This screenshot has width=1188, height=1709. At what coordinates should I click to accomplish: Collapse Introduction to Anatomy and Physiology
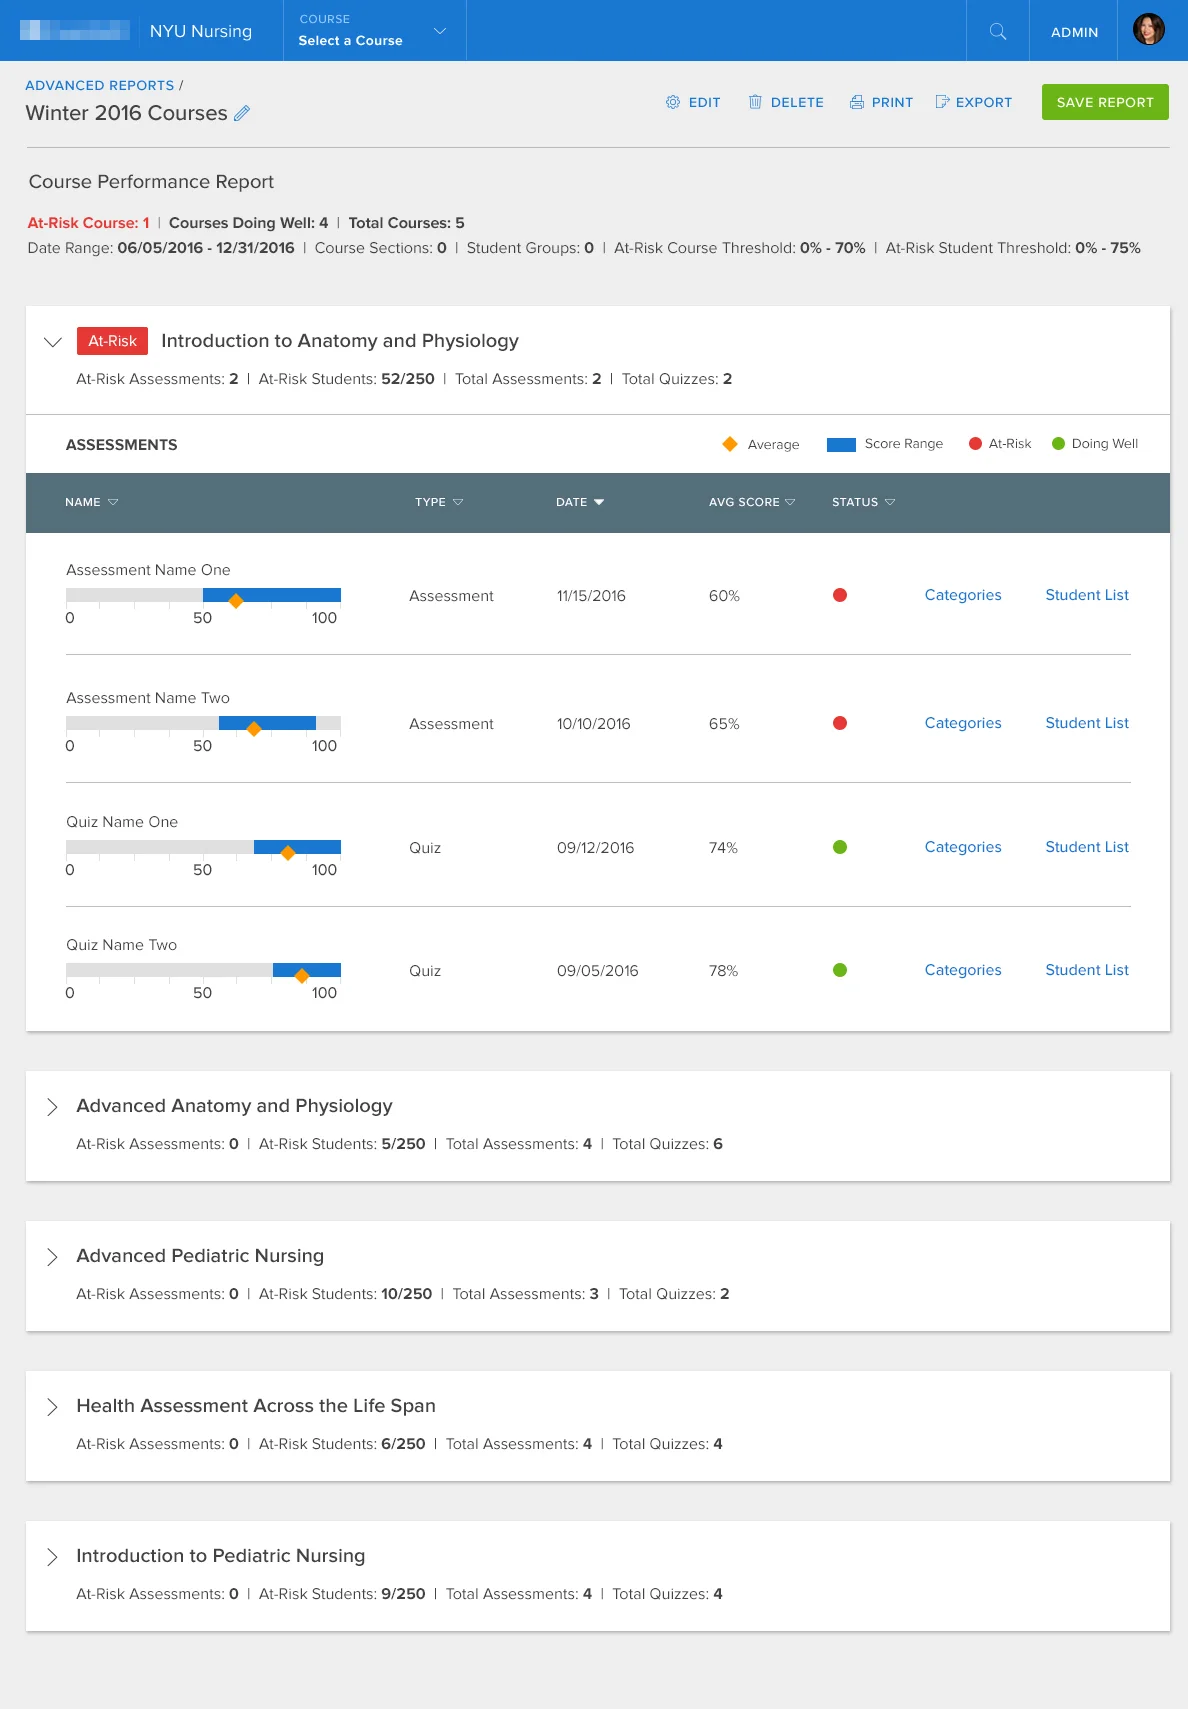pos(53,342)
